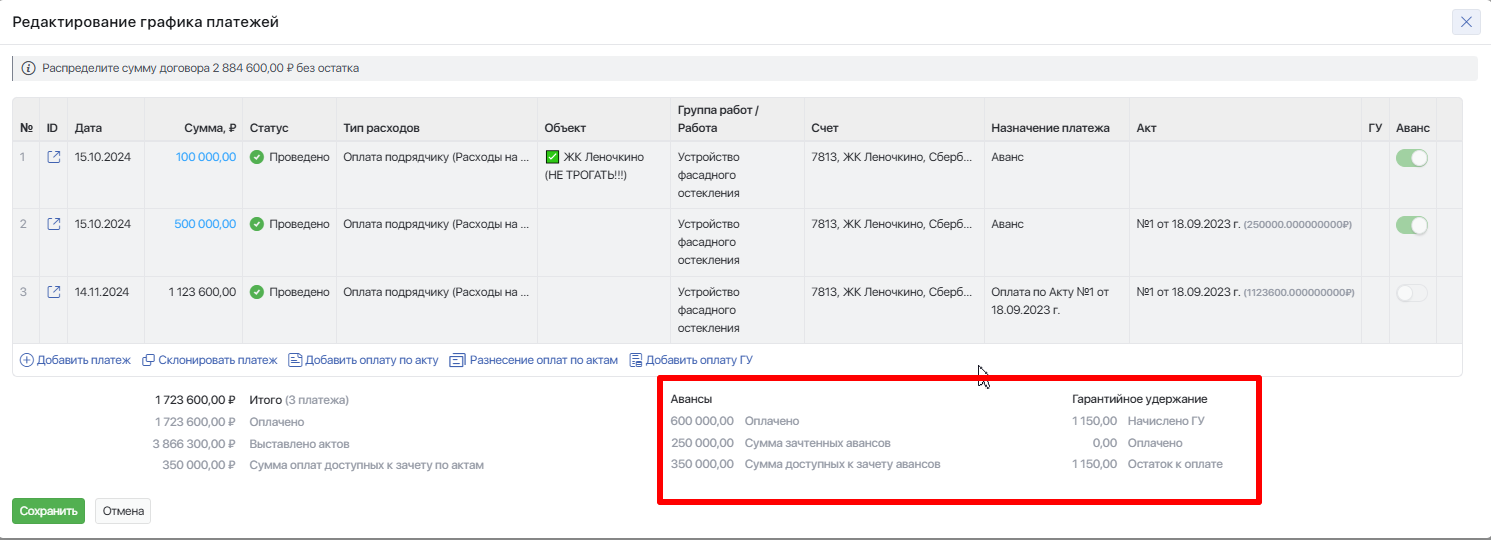Open payment 3 via external link icon
Screen dimensions: 1491x540
click(54, 292)
